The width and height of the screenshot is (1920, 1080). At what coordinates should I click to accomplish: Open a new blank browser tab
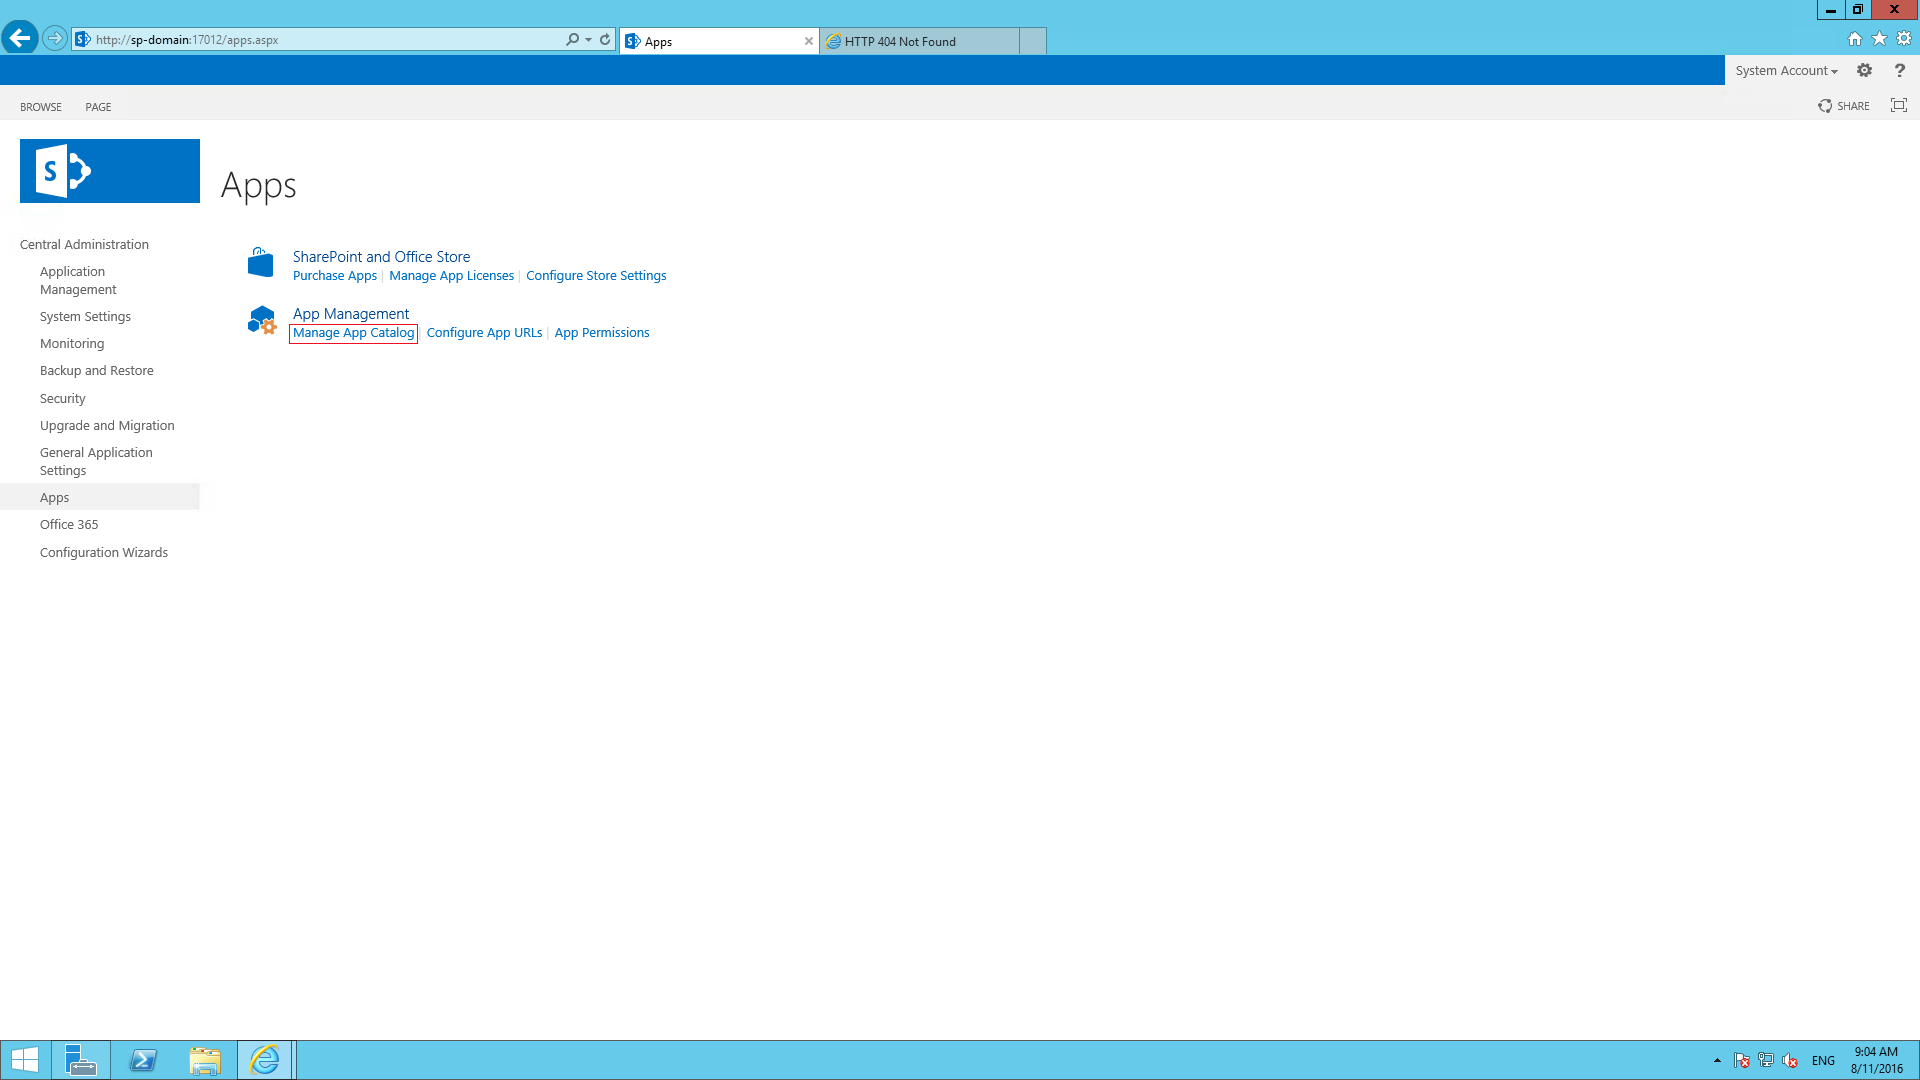coord(1033,41)
